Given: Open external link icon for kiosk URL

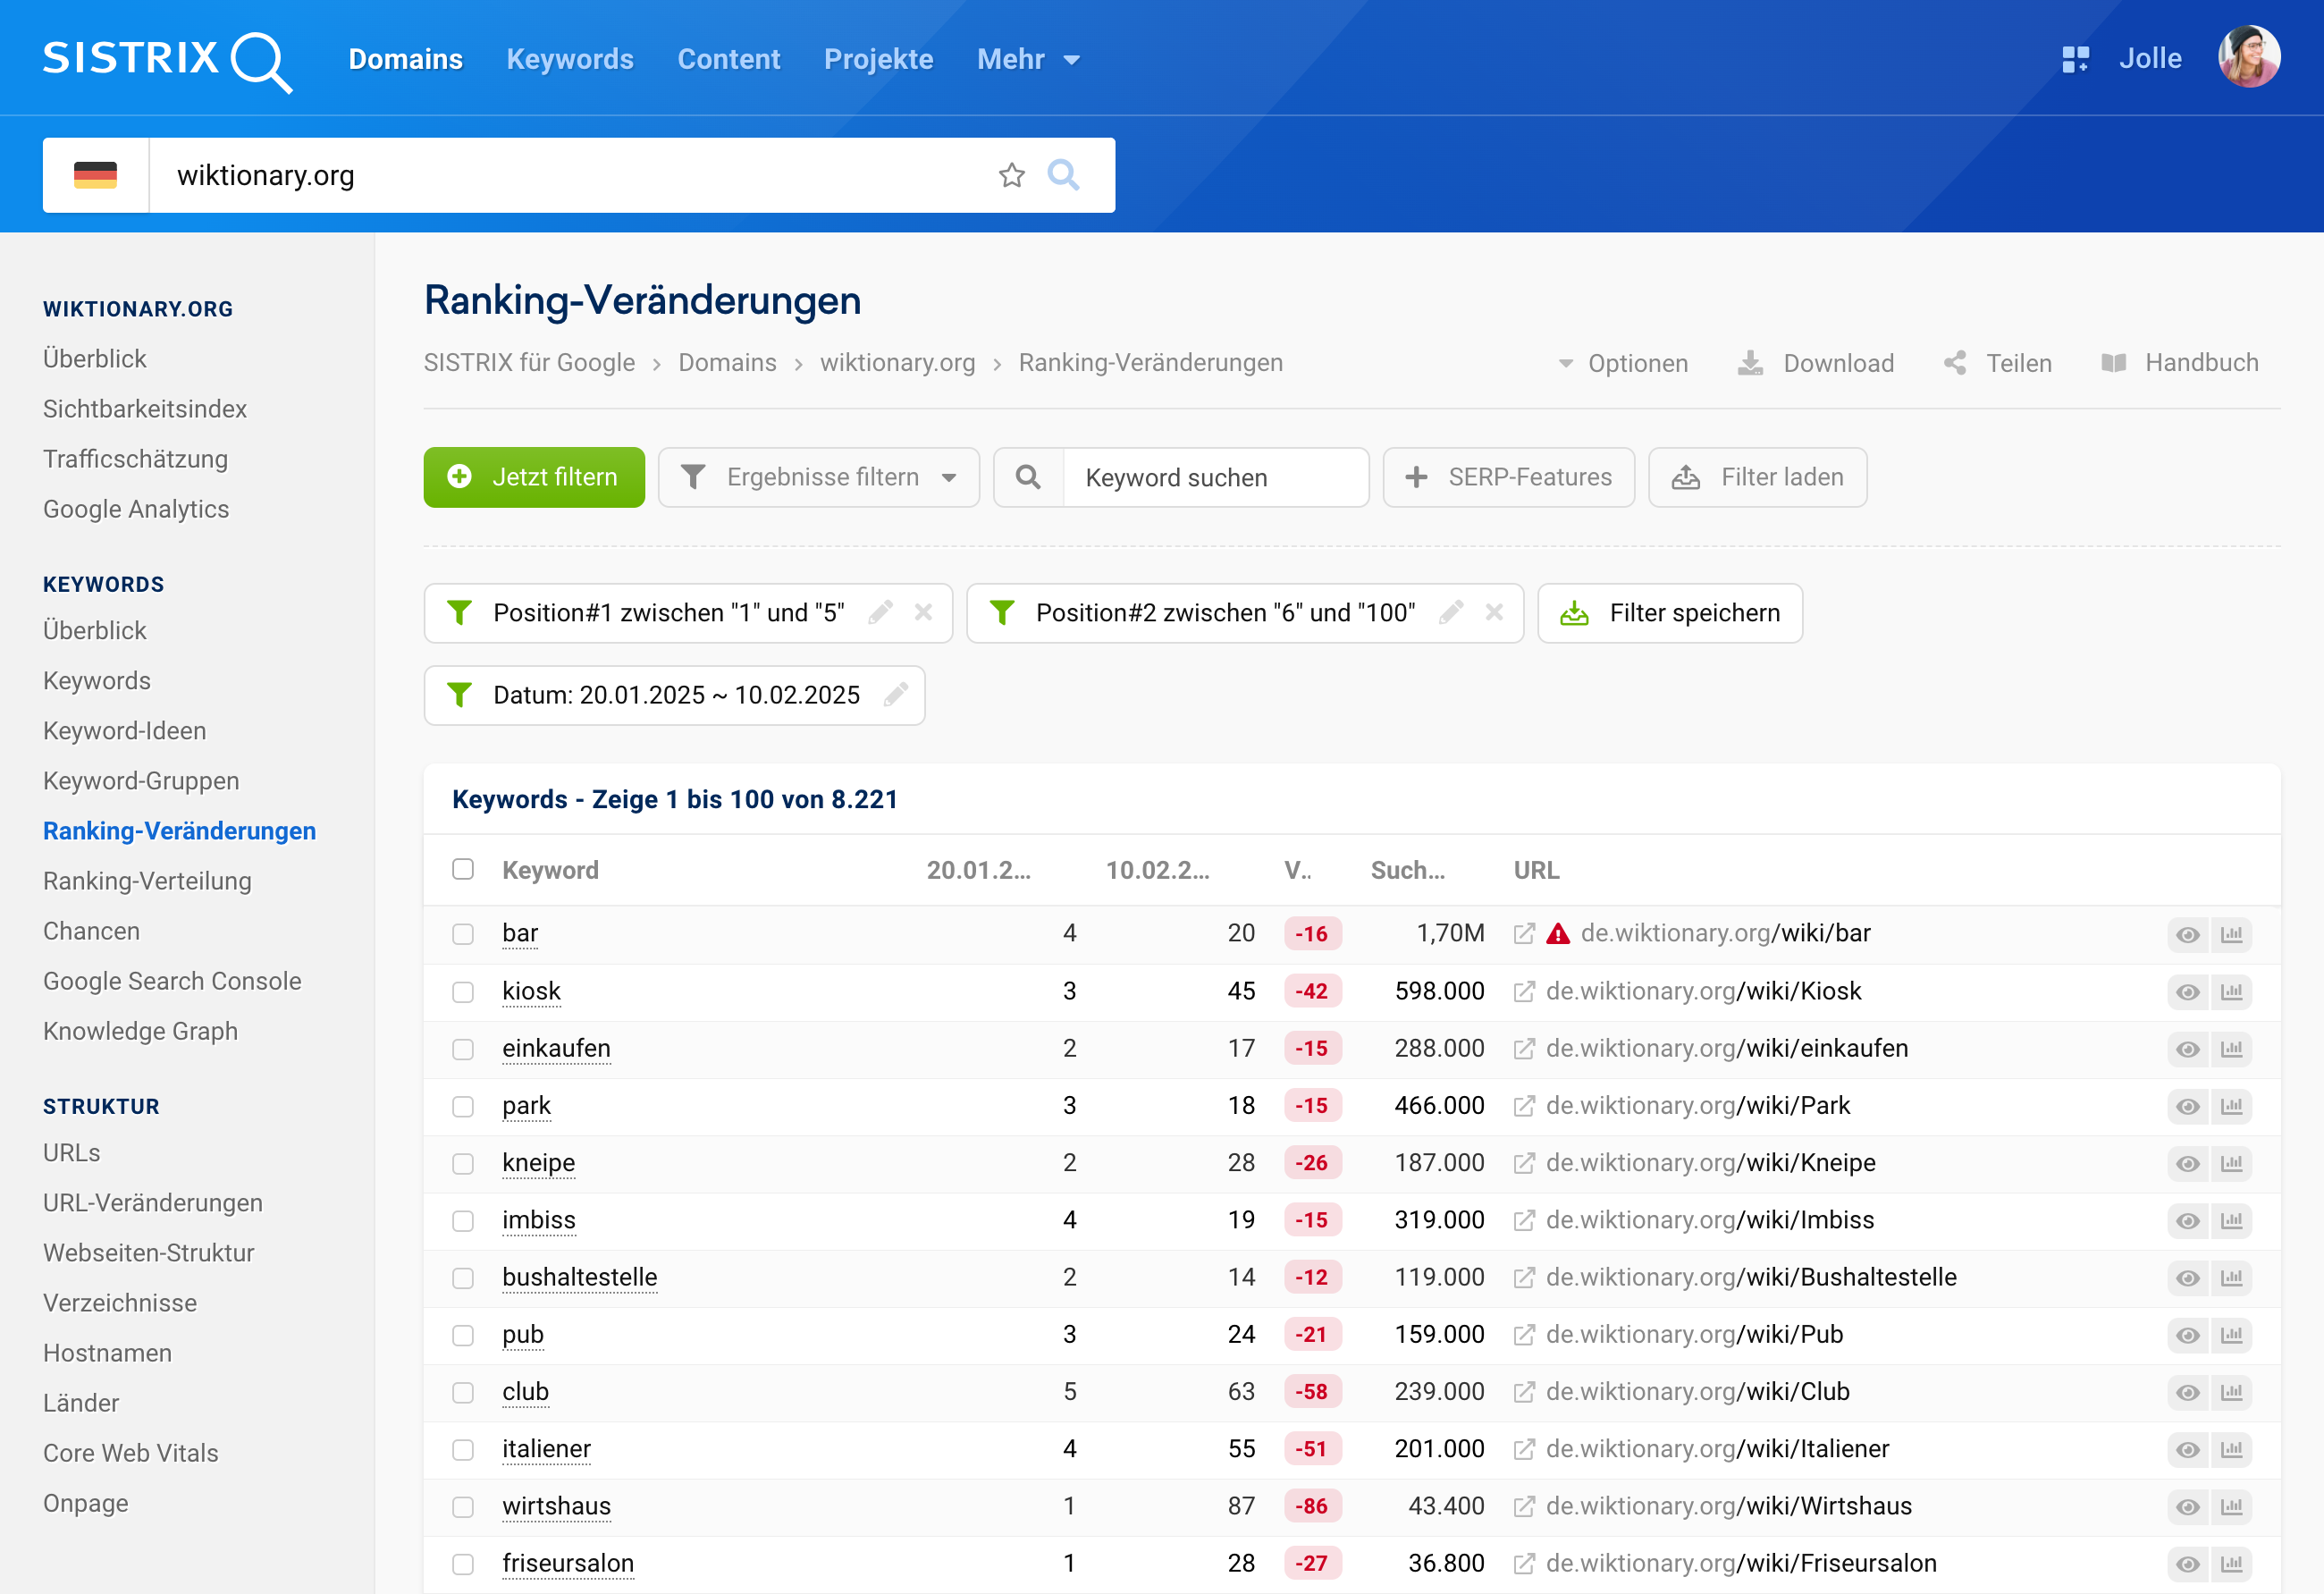Looking at the screenshot, I should click(x=1524, y=991).
